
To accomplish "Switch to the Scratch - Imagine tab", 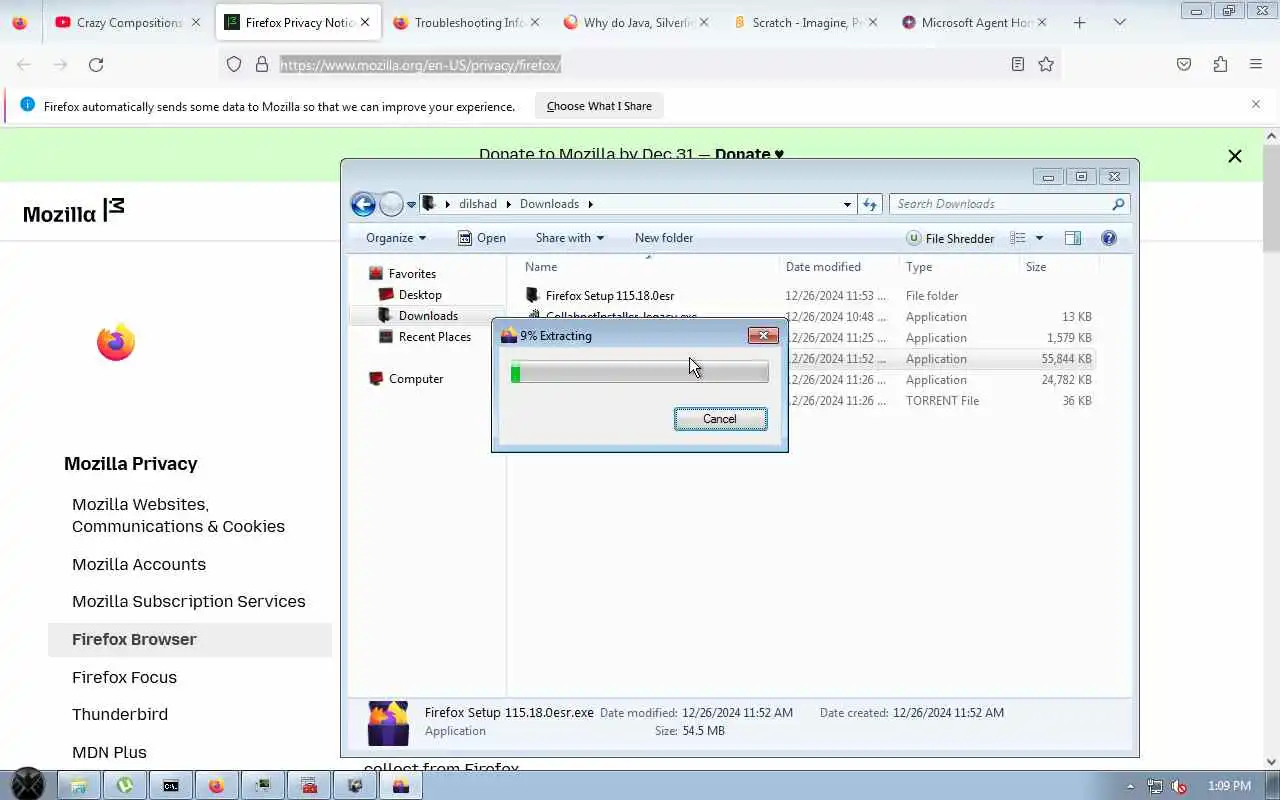I will tap(806, 22).
